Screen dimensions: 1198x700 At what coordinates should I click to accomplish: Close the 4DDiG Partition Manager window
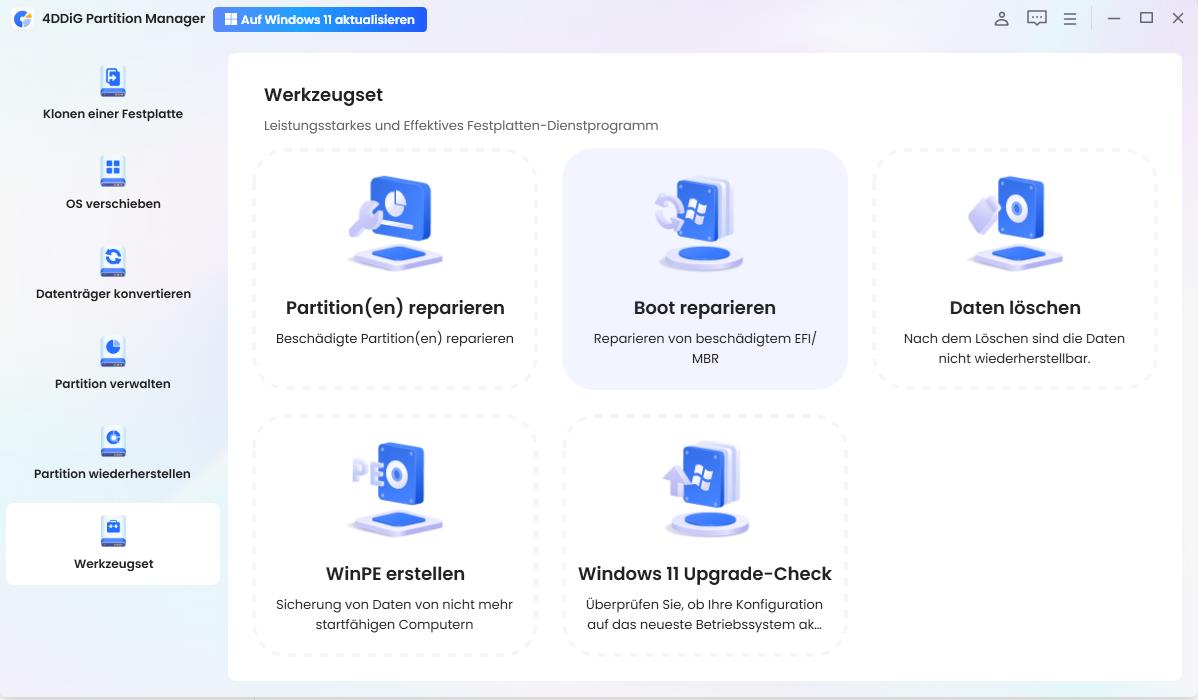(x=1178, y=18)
